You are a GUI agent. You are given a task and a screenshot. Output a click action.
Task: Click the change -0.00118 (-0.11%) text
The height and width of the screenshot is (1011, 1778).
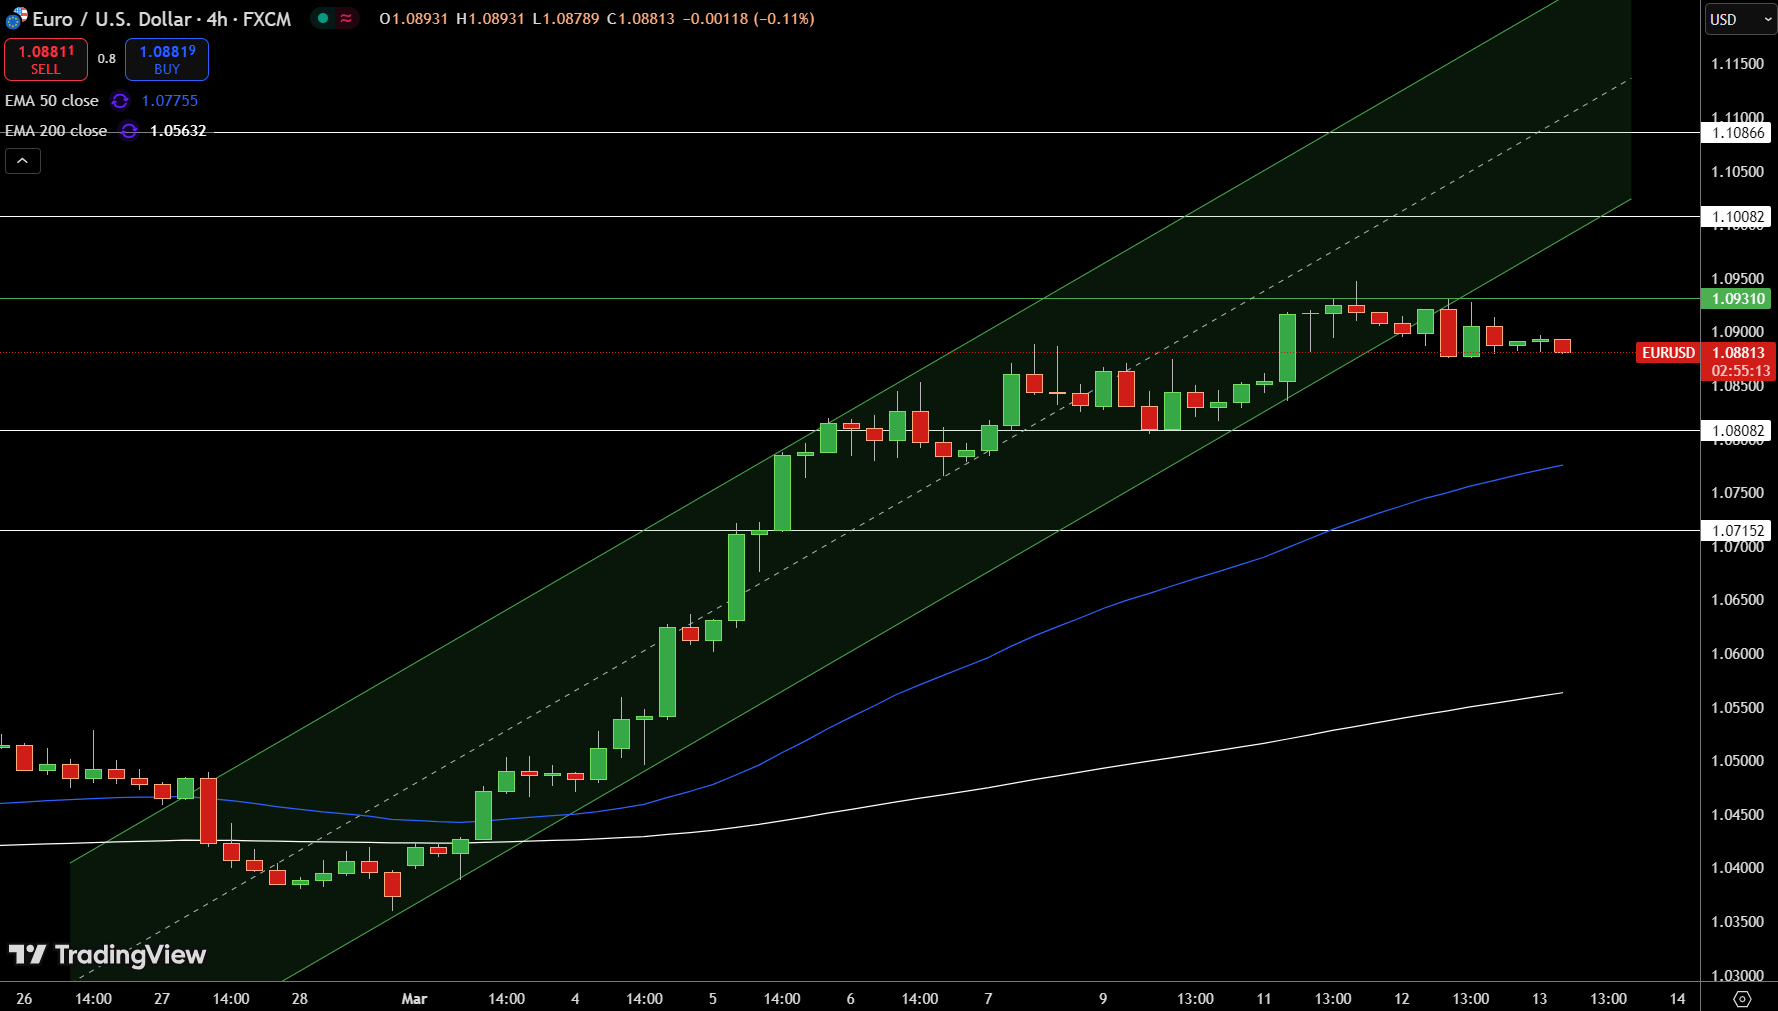coord(748,18)
